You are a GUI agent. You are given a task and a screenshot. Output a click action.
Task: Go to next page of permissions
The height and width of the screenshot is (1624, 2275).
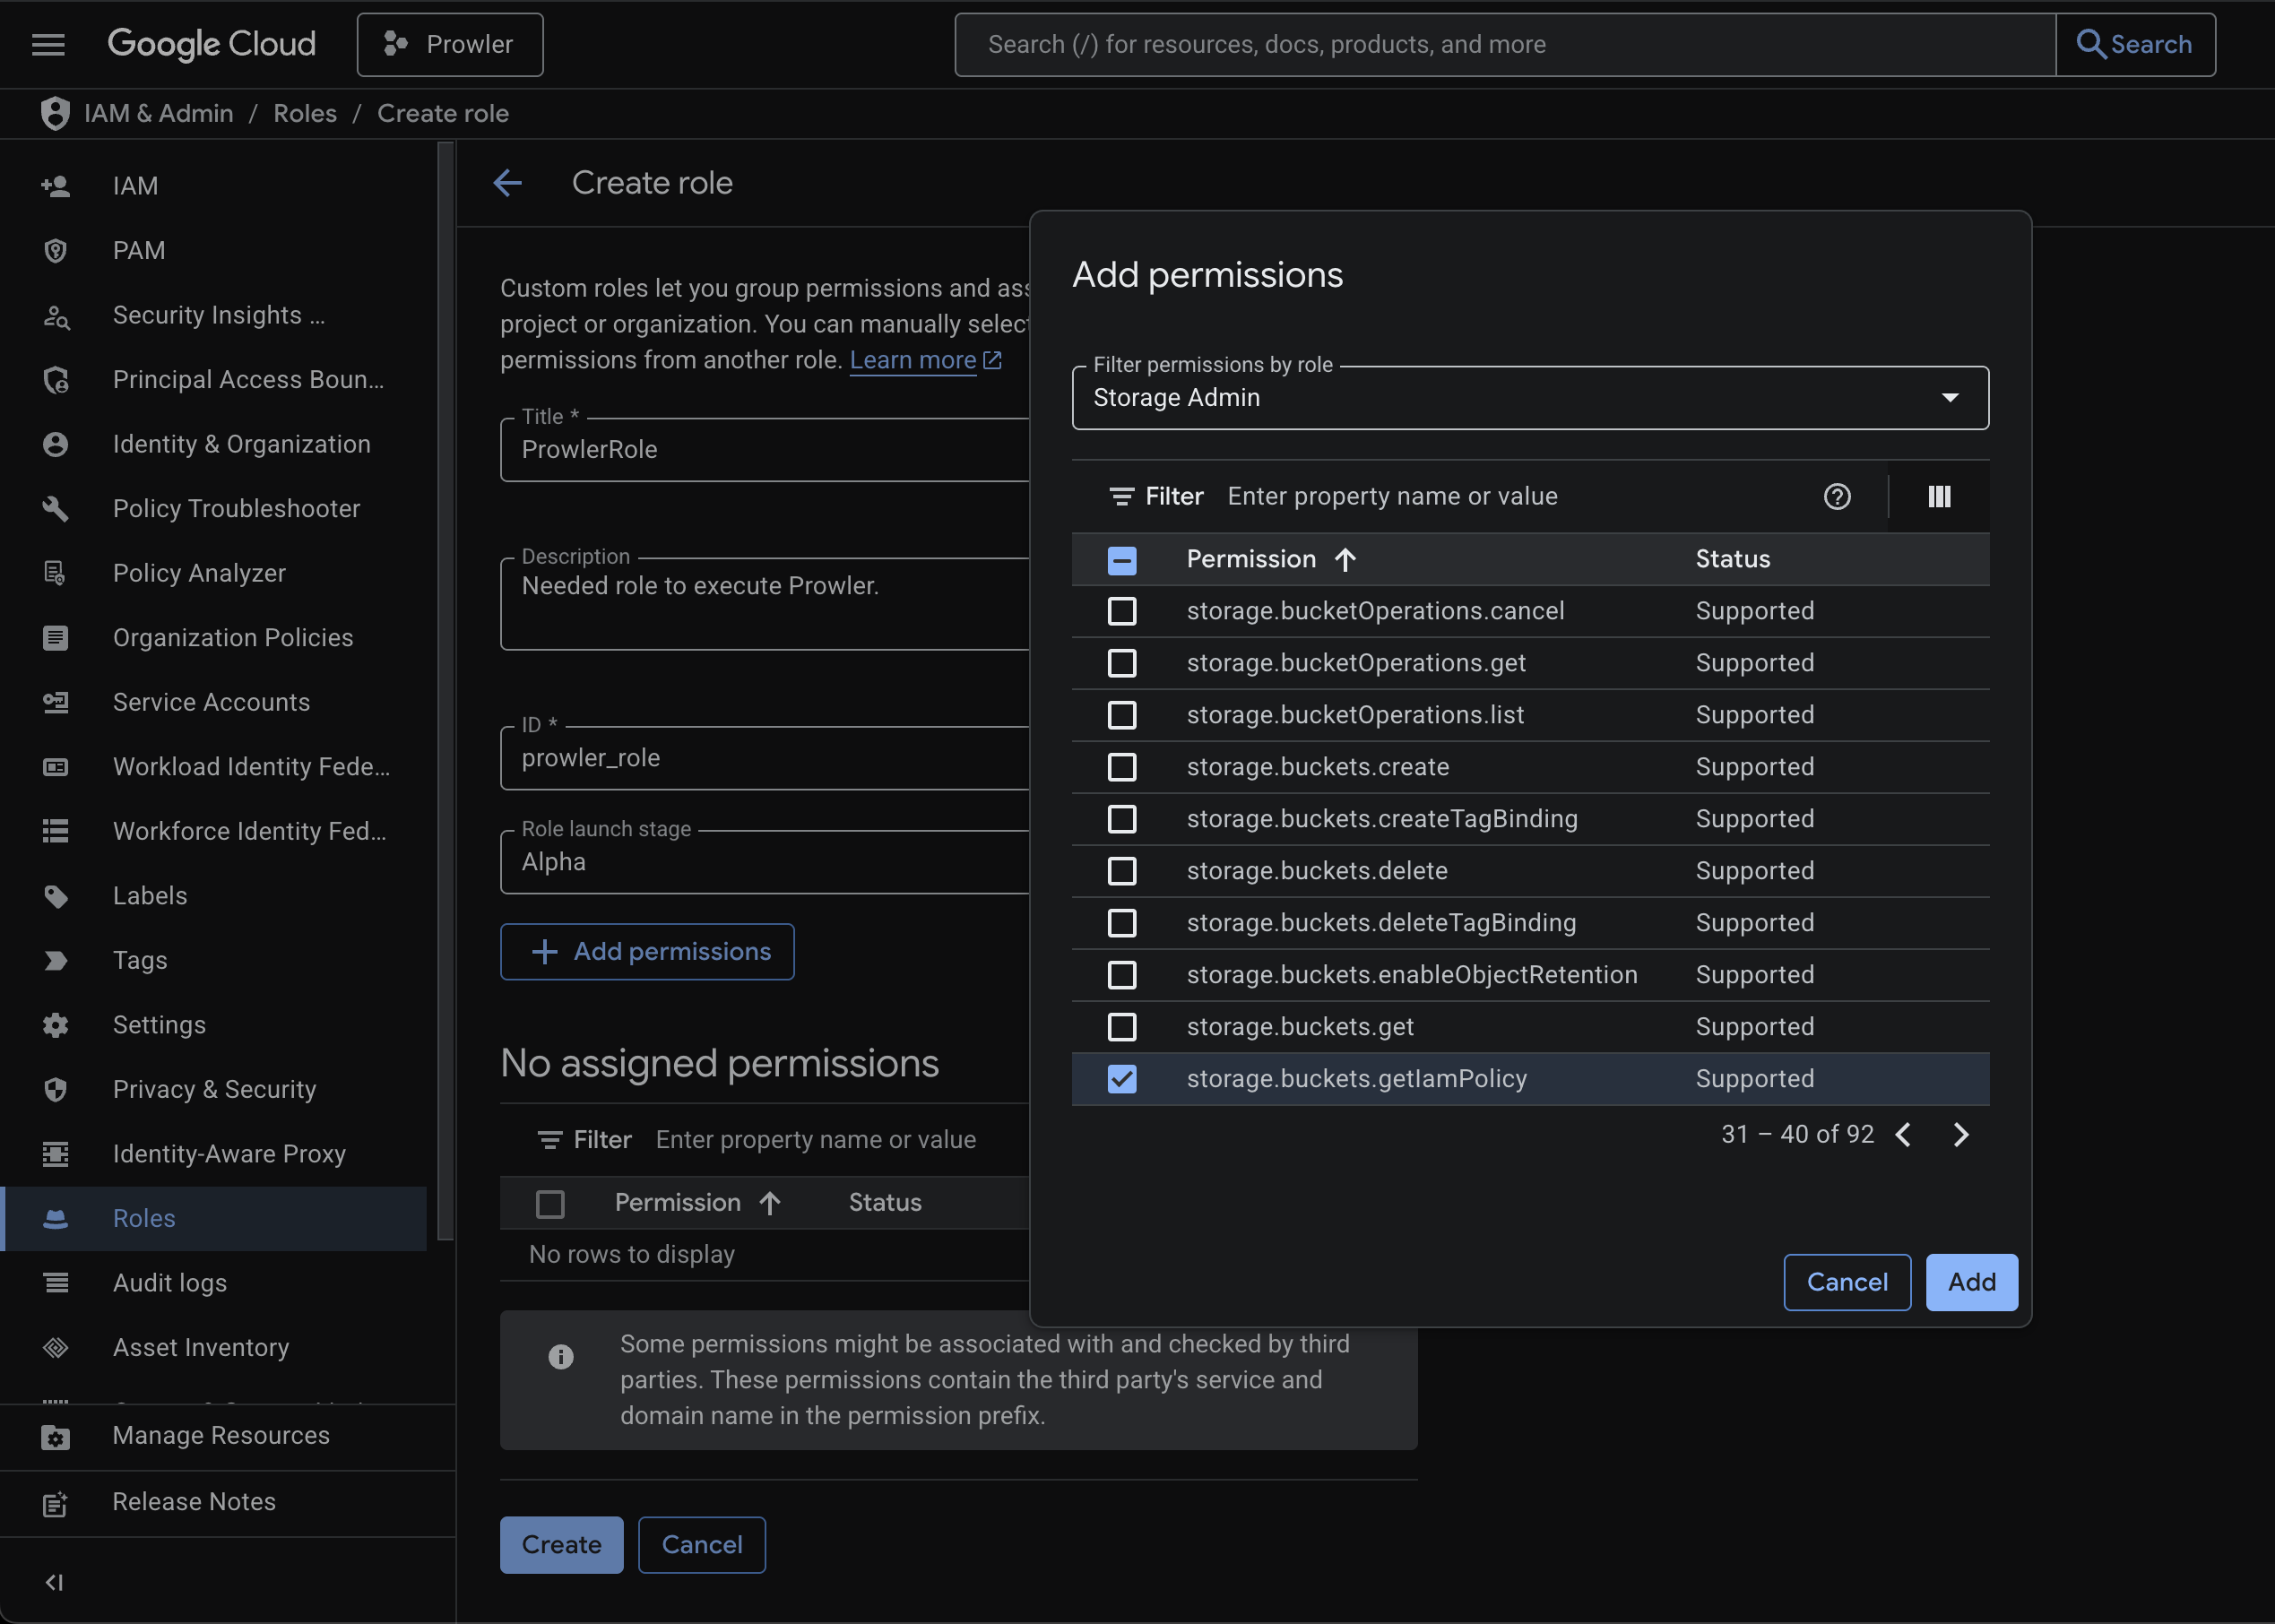(x=1960, y=1134)
